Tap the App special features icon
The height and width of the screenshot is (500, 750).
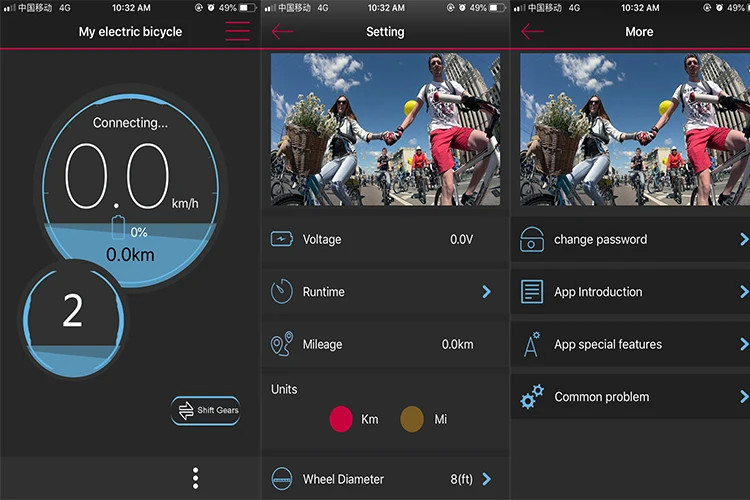pos(531,344)
